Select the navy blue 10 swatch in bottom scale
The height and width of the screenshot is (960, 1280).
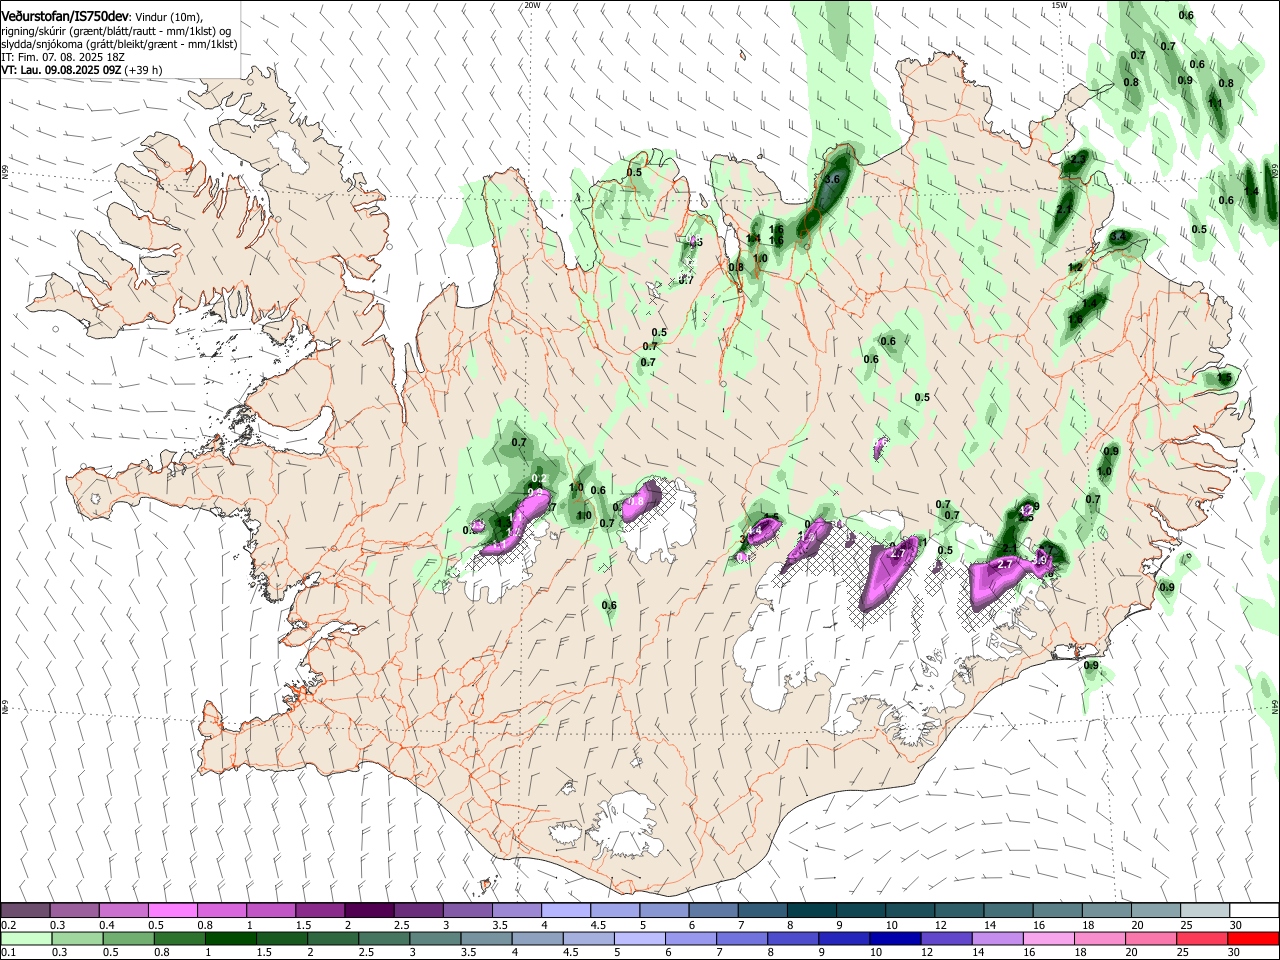pos(894,938)
